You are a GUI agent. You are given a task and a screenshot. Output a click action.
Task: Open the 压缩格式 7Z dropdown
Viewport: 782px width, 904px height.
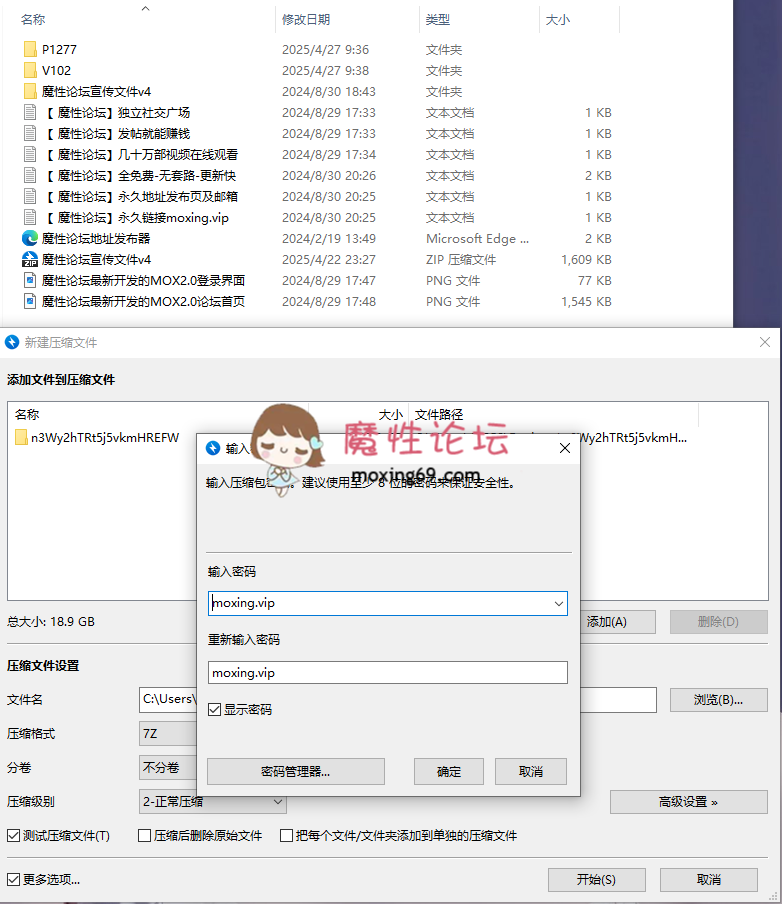168,733
